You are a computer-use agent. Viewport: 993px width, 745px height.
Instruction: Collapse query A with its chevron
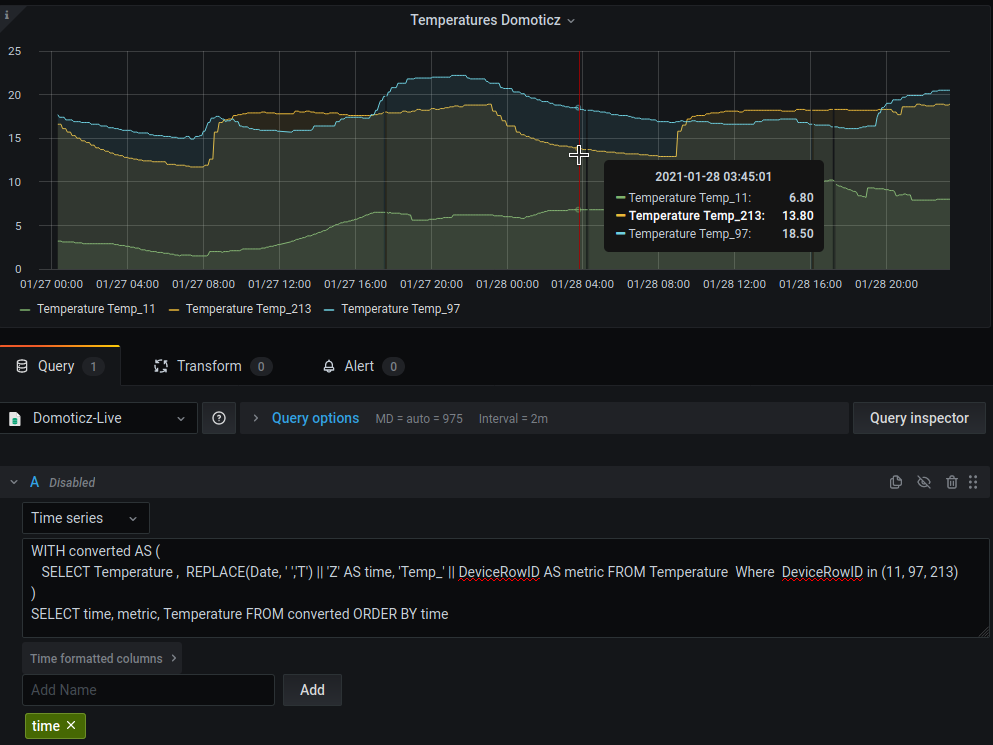click(x=14, y=482)
